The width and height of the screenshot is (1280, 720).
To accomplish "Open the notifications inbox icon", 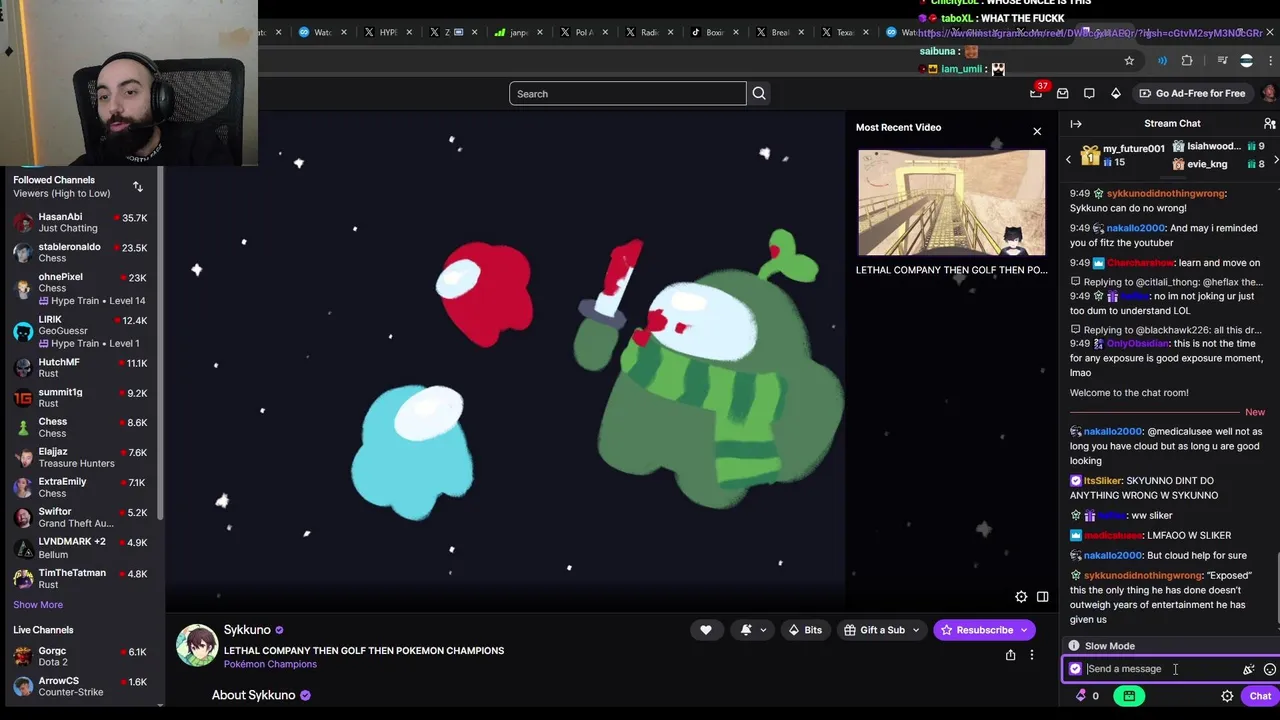I will 1063,93.
